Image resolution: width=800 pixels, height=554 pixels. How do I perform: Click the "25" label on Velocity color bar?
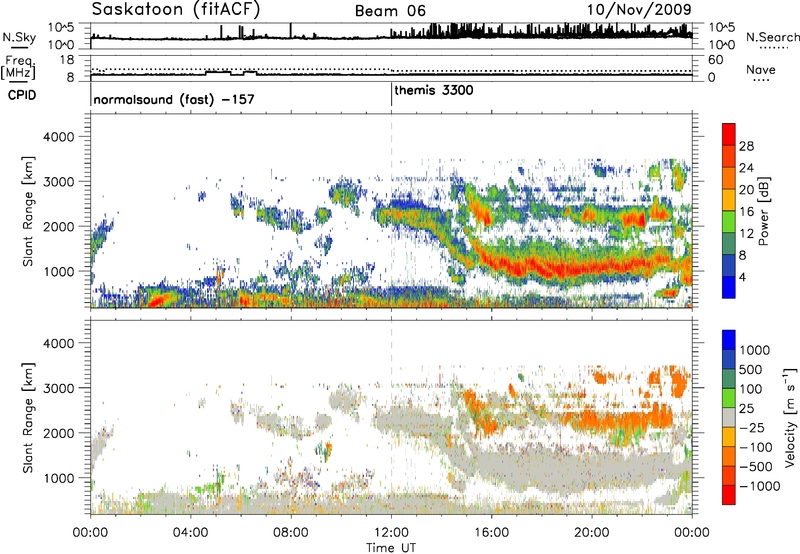coord(747,408)
